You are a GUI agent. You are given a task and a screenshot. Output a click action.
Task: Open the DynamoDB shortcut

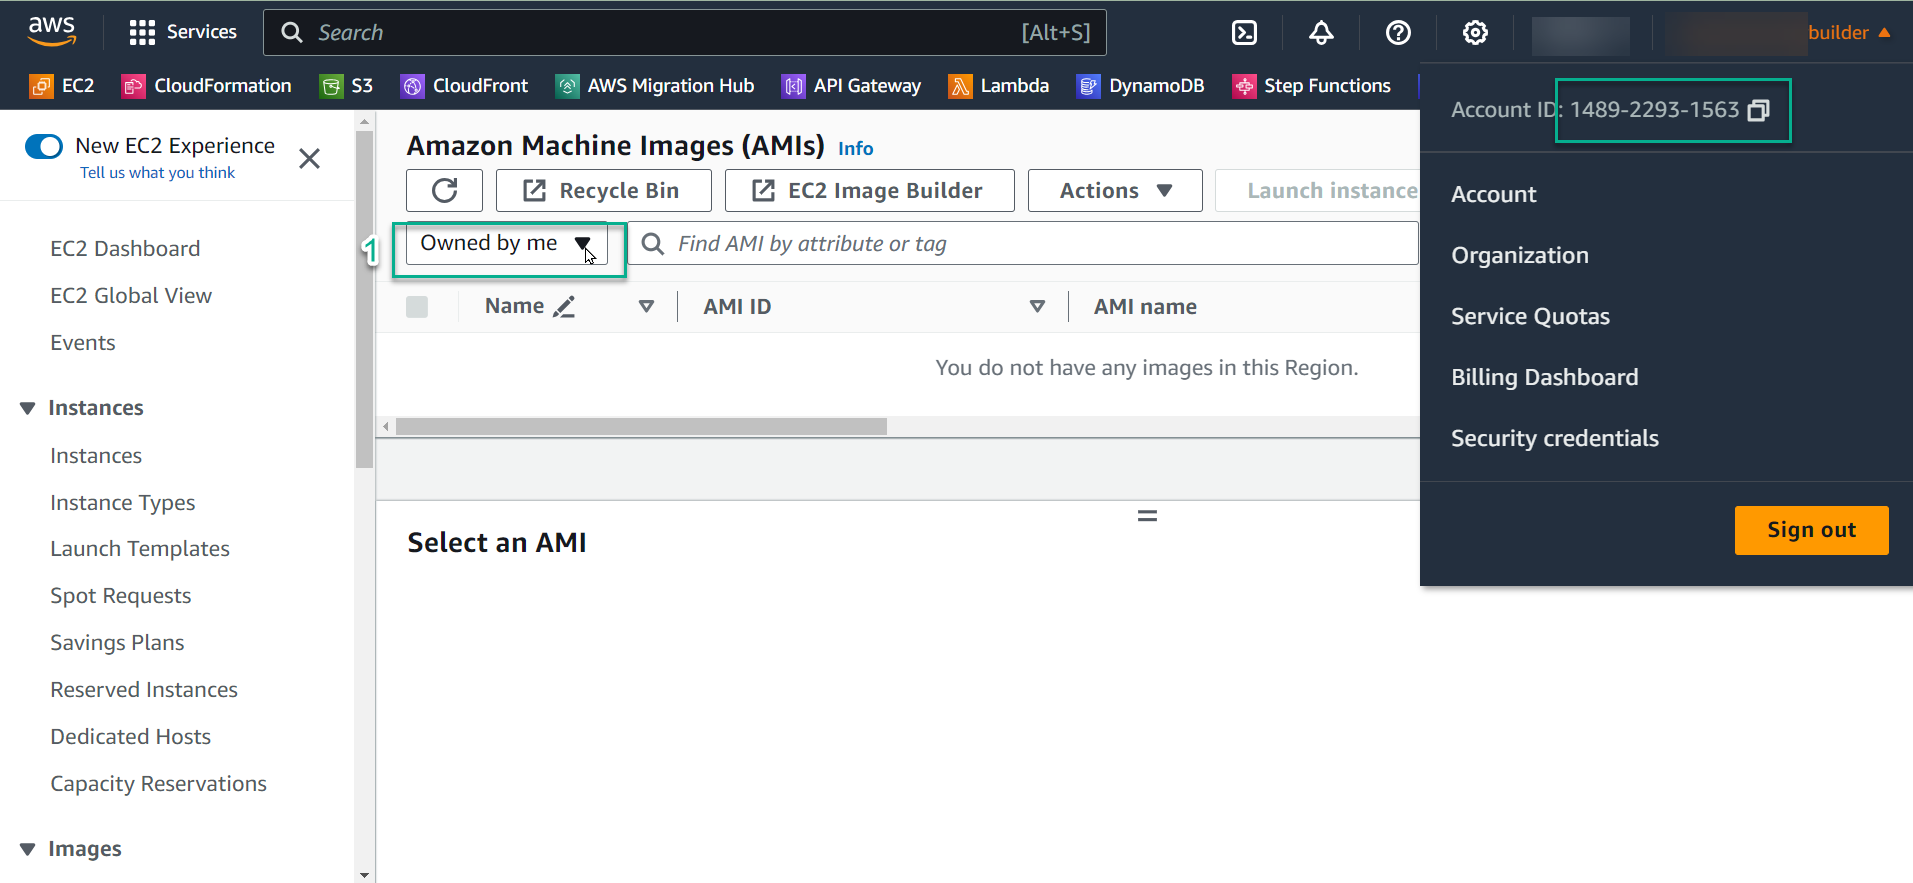(1140, 86)
